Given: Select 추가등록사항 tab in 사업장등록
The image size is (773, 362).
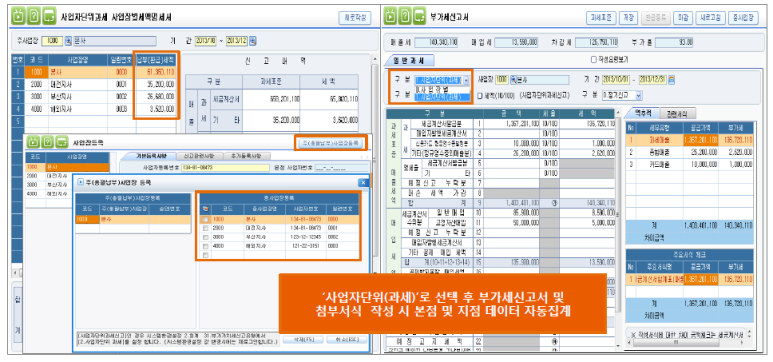Looking at the screenshot, I should [x=246, y=156].
